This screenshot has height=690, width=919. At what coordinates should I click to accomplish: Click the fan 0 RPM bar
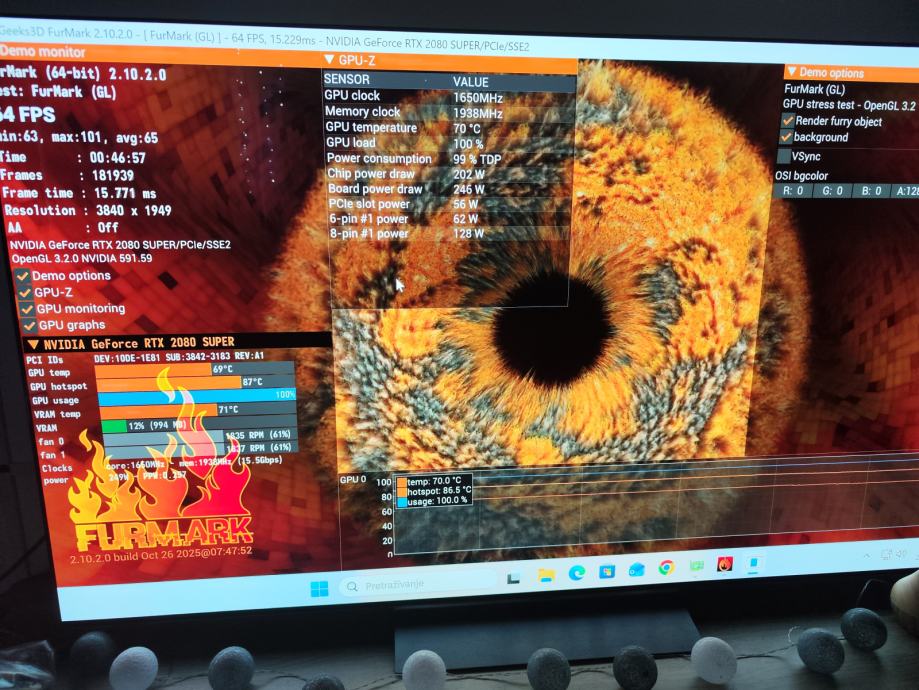(201, 437)
